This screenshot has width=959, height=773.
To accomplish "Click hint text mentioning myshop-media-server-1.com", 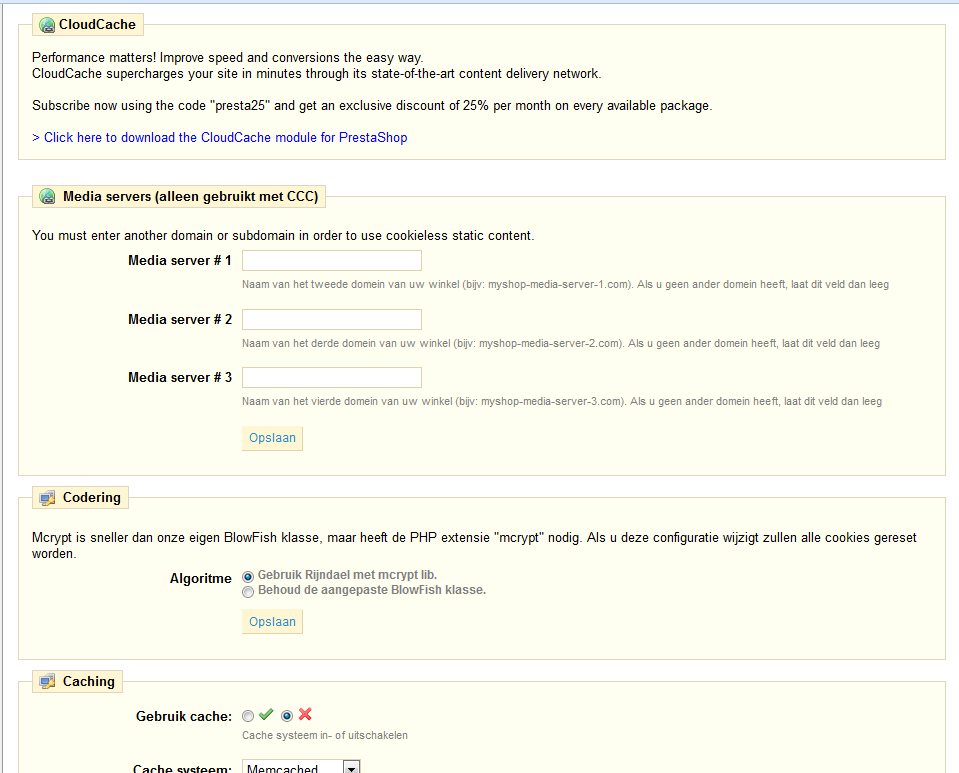I will coord(565,284).
